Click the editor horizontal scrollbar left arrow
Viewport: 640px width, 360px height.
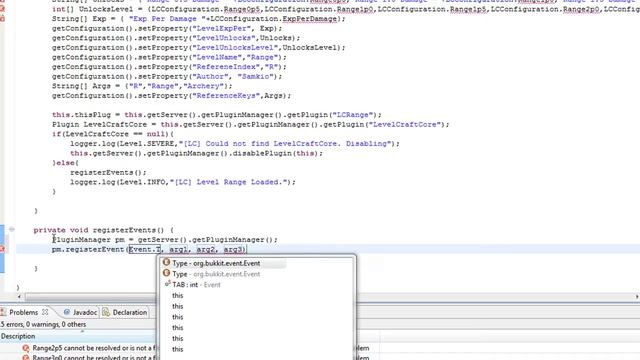coord(19,297)
